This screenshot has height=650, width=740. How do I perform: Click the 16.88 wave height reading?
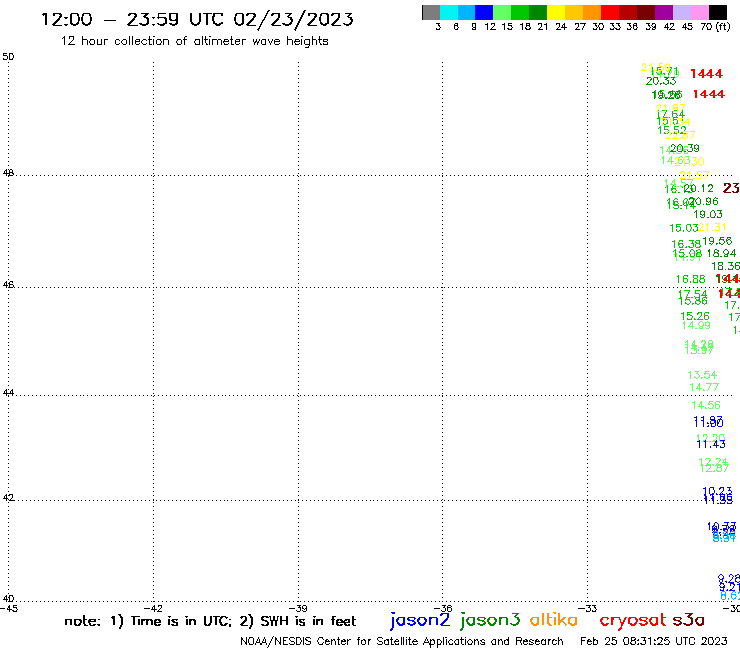click(x=690, y=279)
